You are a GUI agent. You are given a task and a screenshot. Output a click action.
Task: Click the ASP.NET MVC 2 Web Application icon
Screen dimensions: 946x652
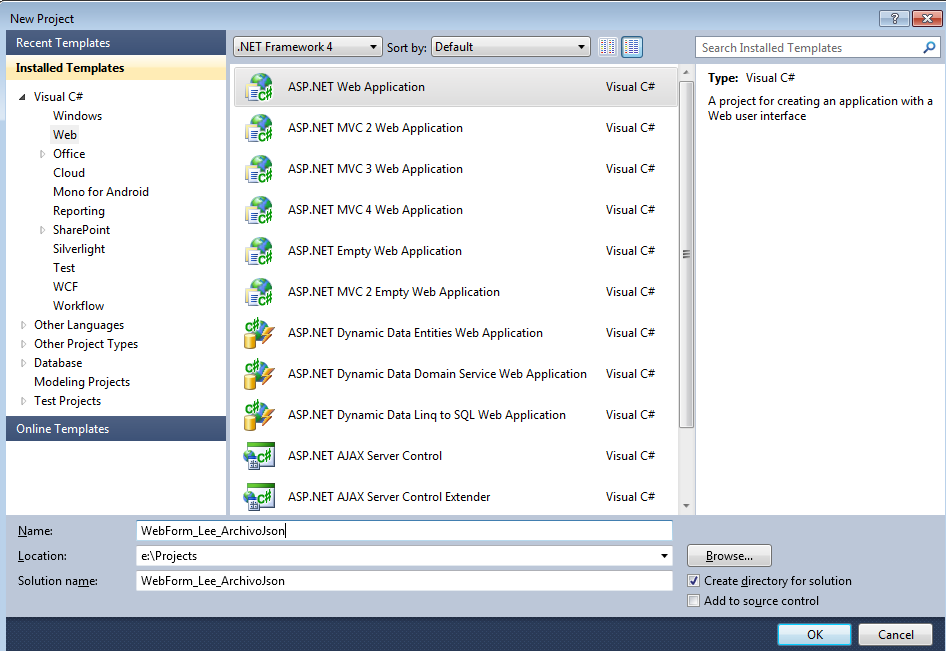coord(259,128)
